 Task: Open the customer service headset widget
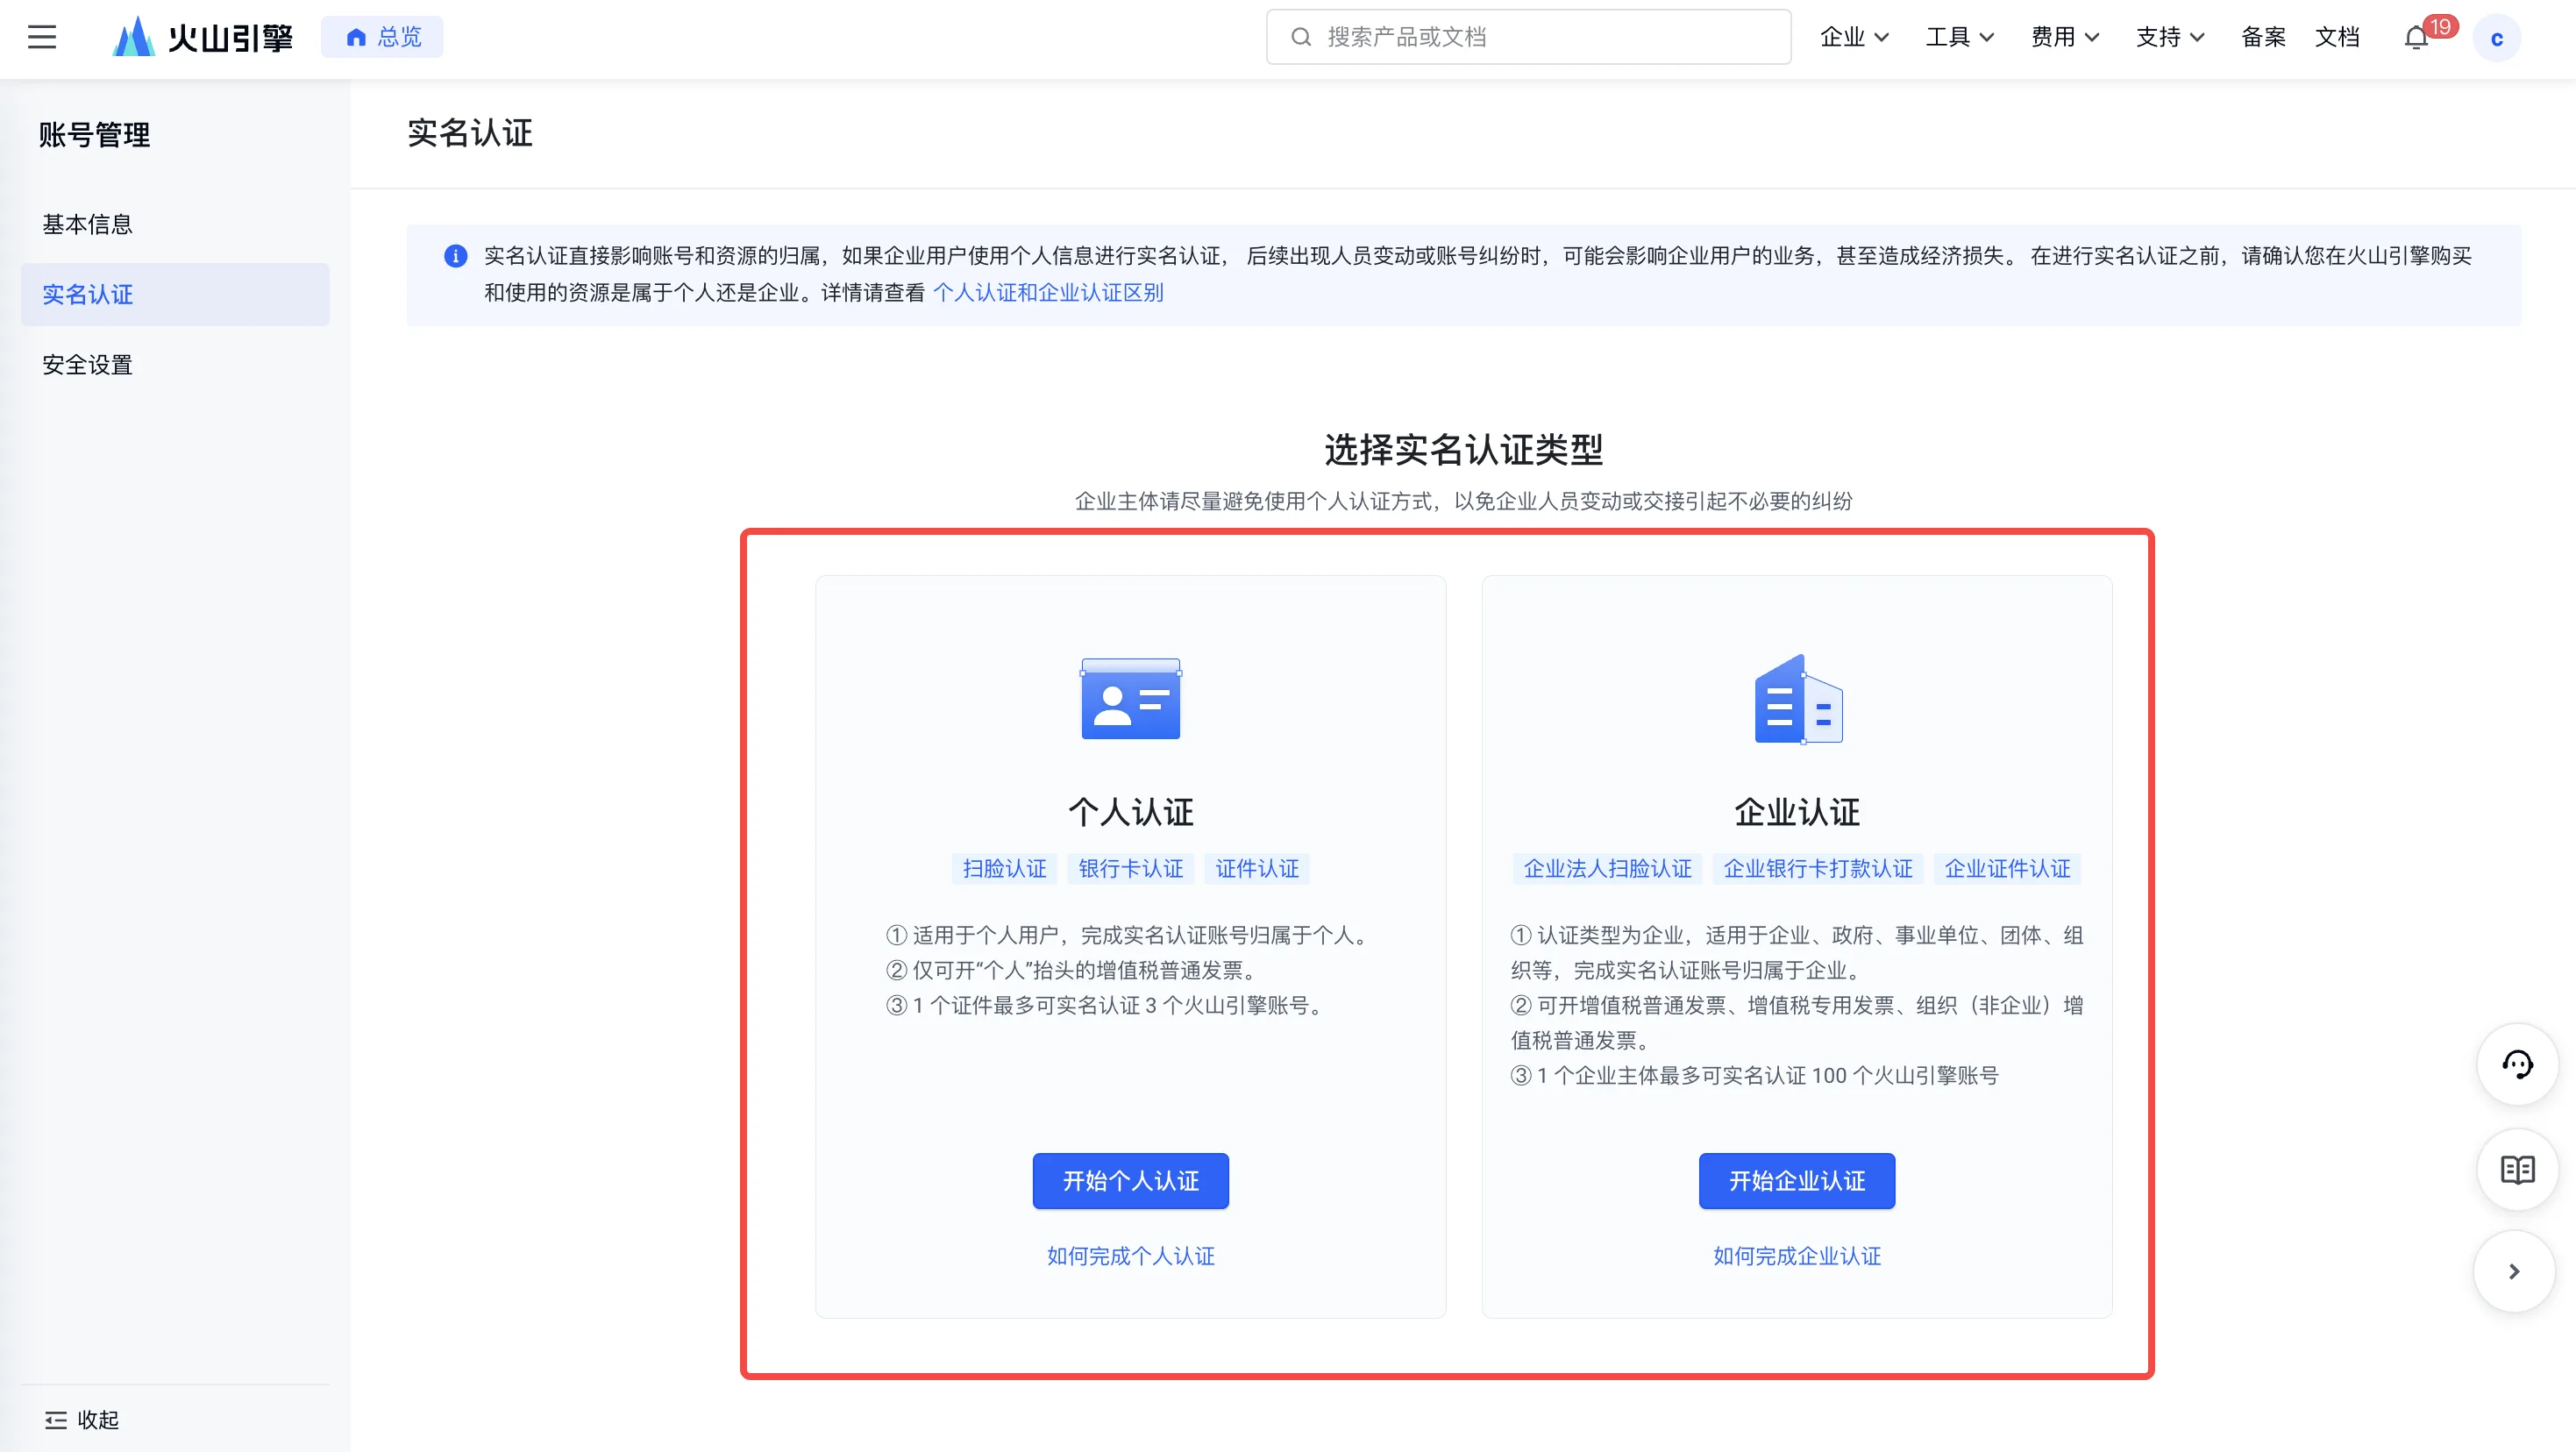click(2517, 1064)
